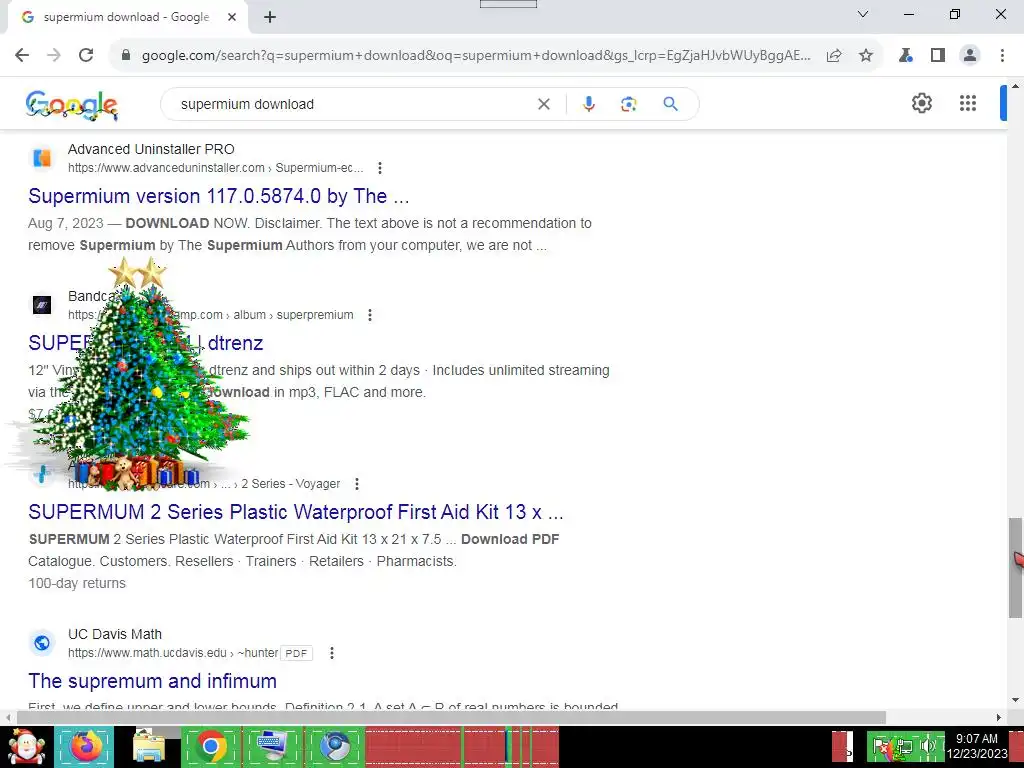The image size is (1024, 768).
Task: Click the scroll up arrow
Action: click(1015, 86)
